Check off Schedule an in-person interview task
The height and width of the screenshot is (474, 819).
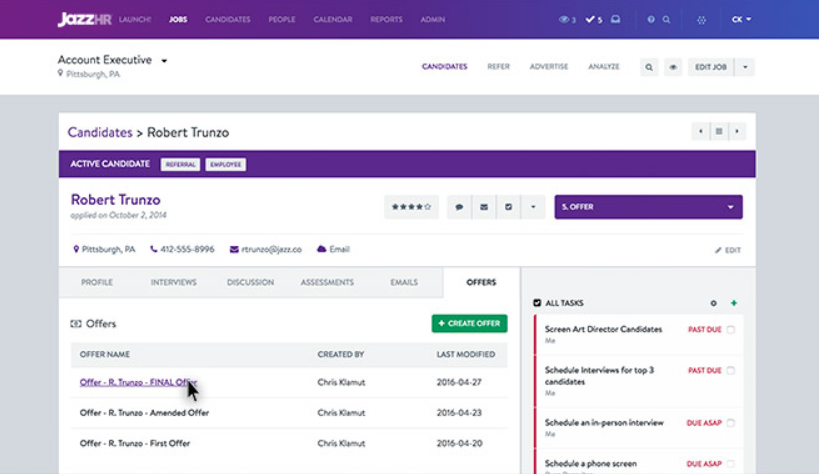pyautogui.click(x=731, y=422)
